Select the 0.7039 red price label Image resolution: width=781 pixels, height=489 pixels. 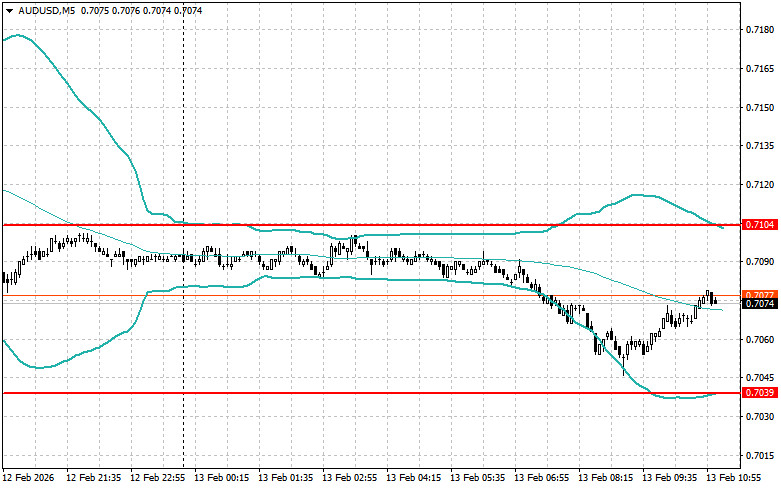point(760,393)
